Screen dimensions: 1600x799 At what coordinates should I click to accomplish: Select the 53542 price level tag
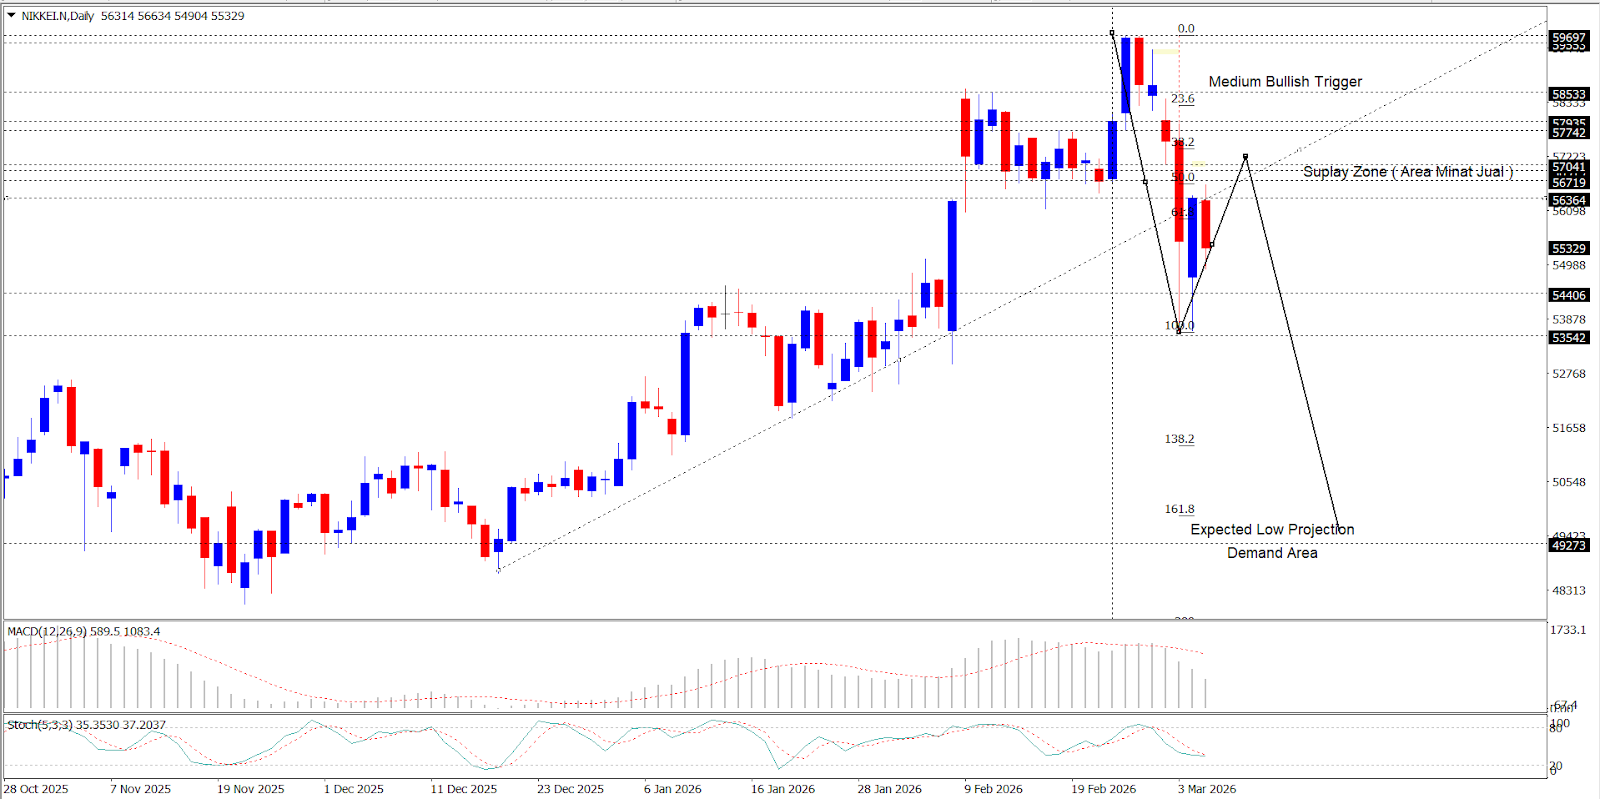[1568, 338]
